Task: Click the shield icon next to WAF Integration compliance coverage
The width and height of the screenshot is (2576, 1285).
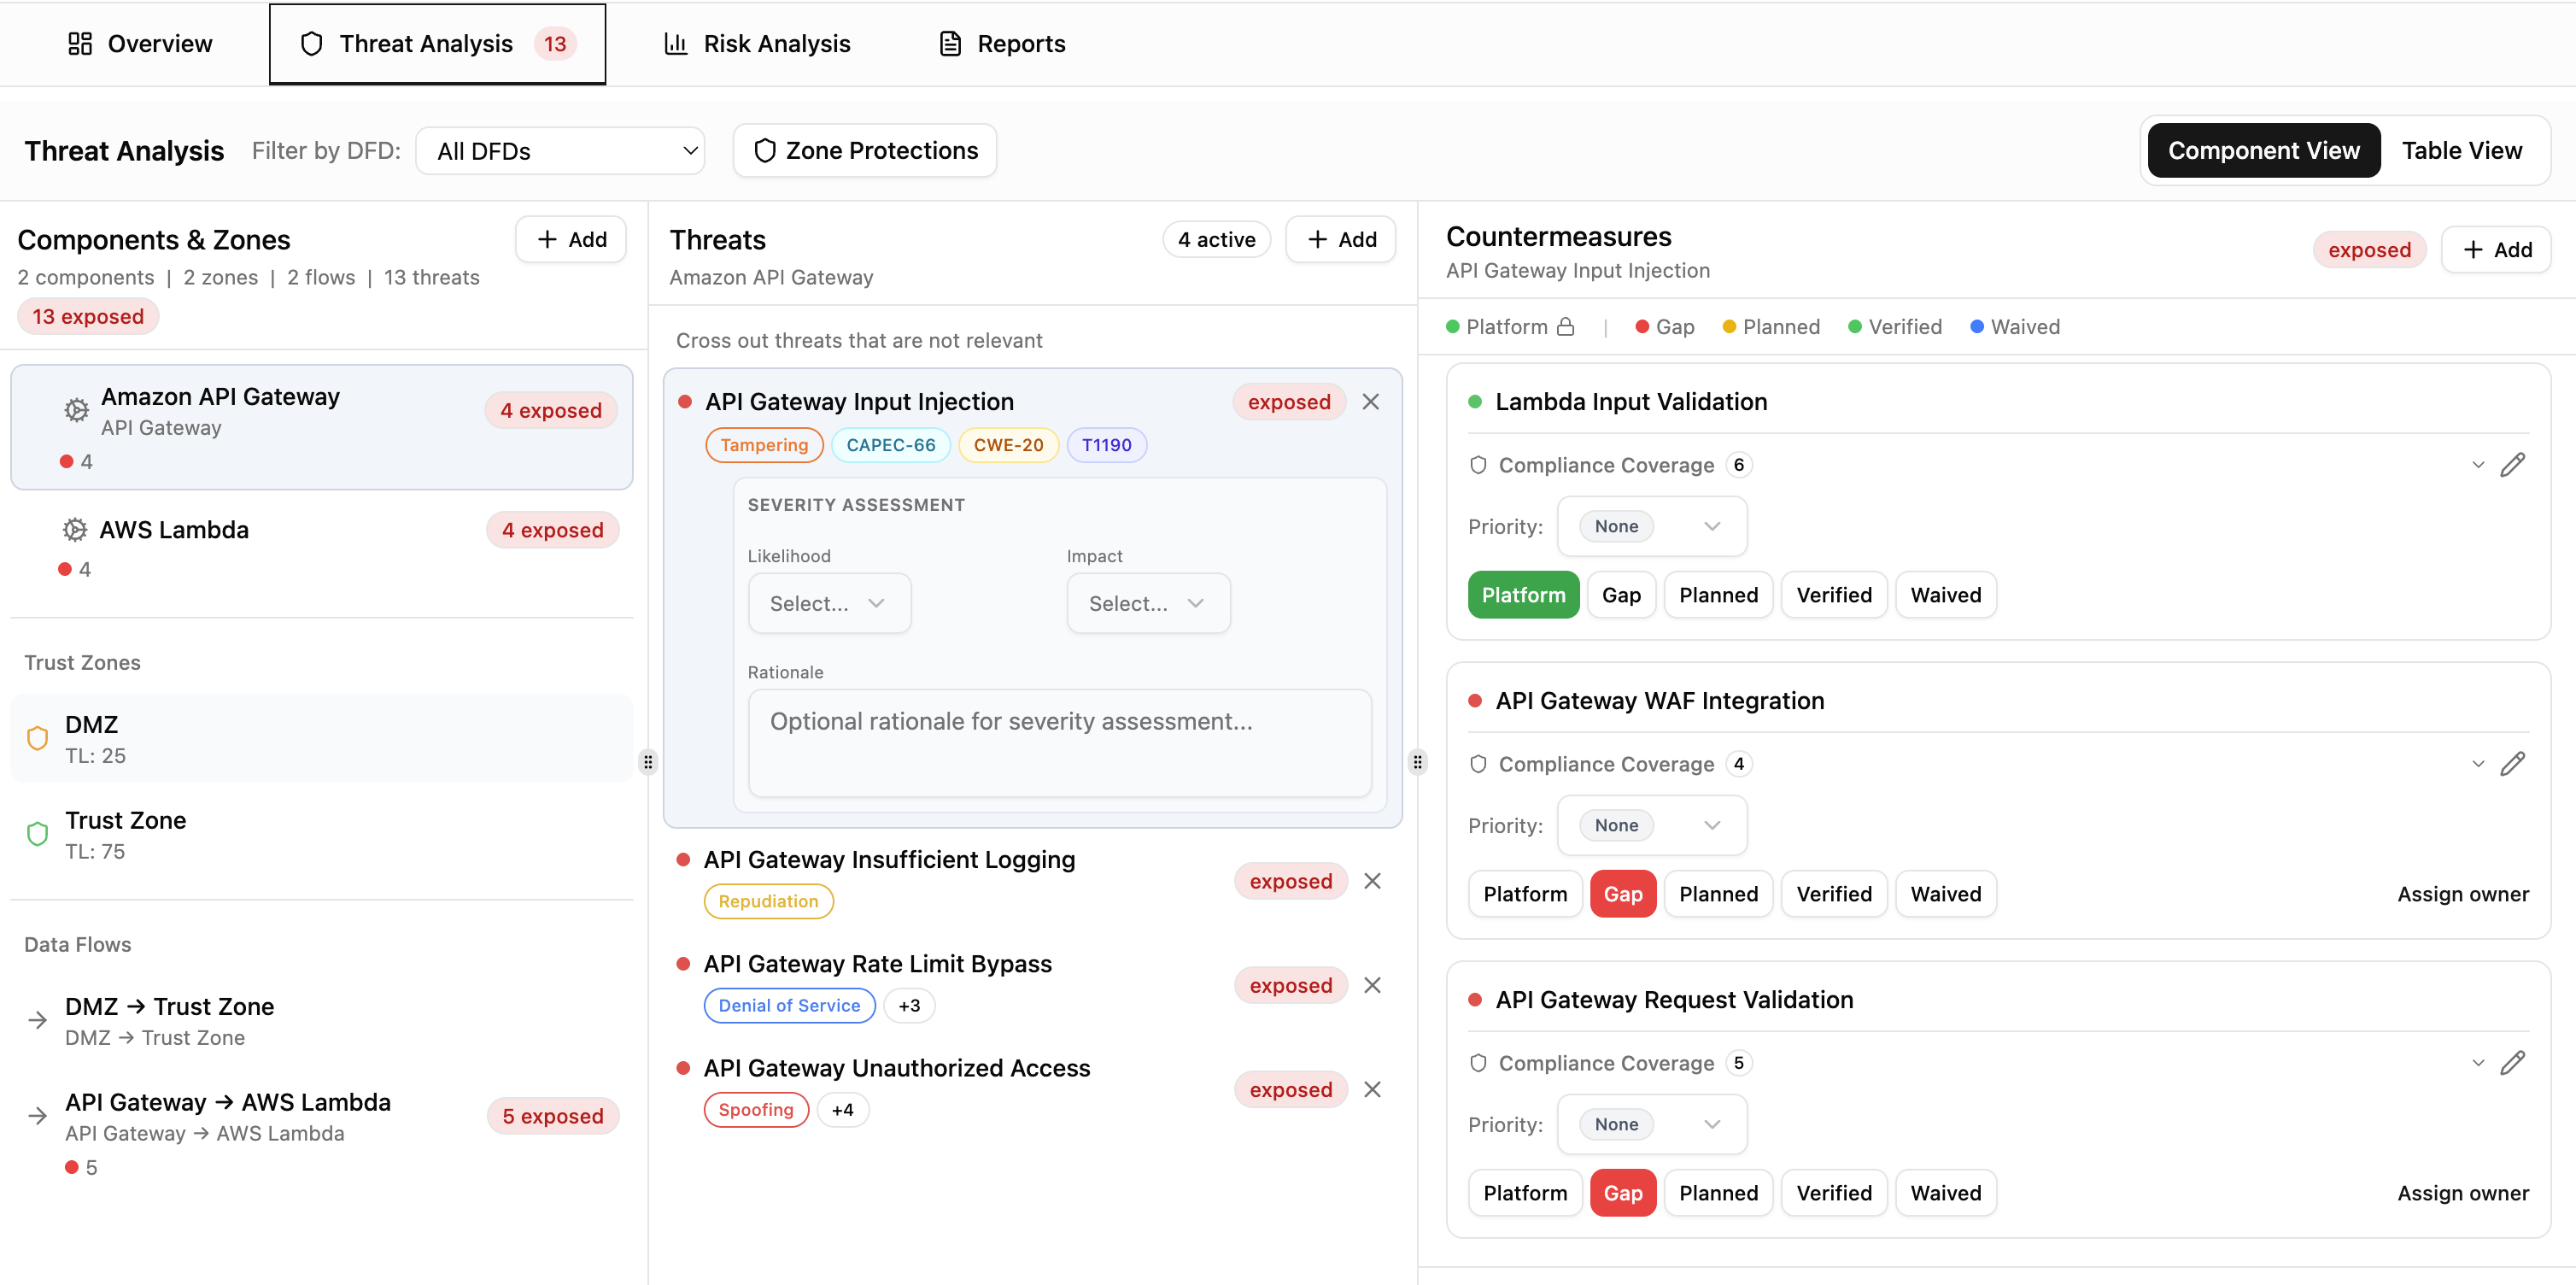Action: (1478, 763)
